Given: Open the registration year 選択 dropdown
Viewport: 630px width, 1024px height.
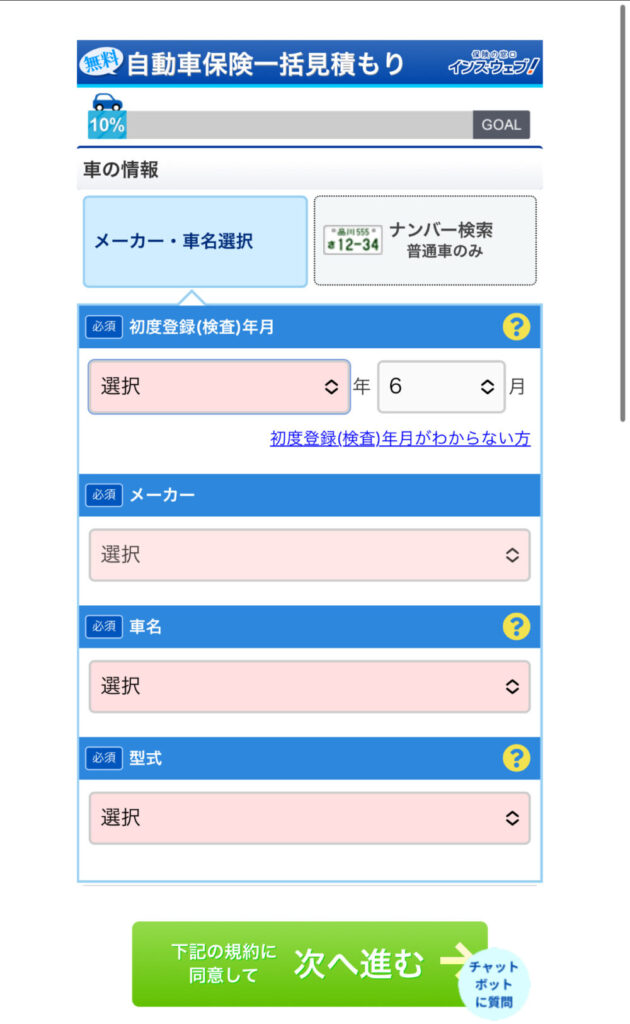Looking at the screenshot, I should point(219,387).
